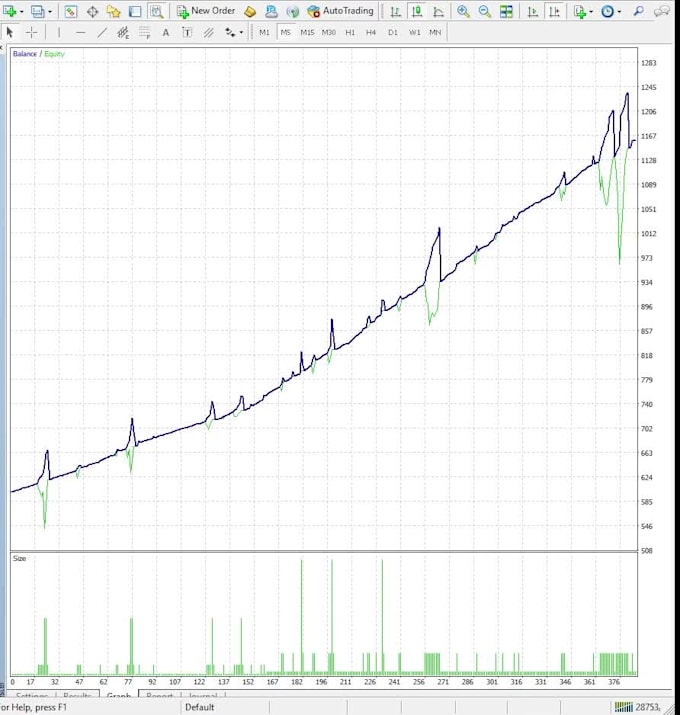Click the New Order button
680x715 pixels.
click(206, 11)
